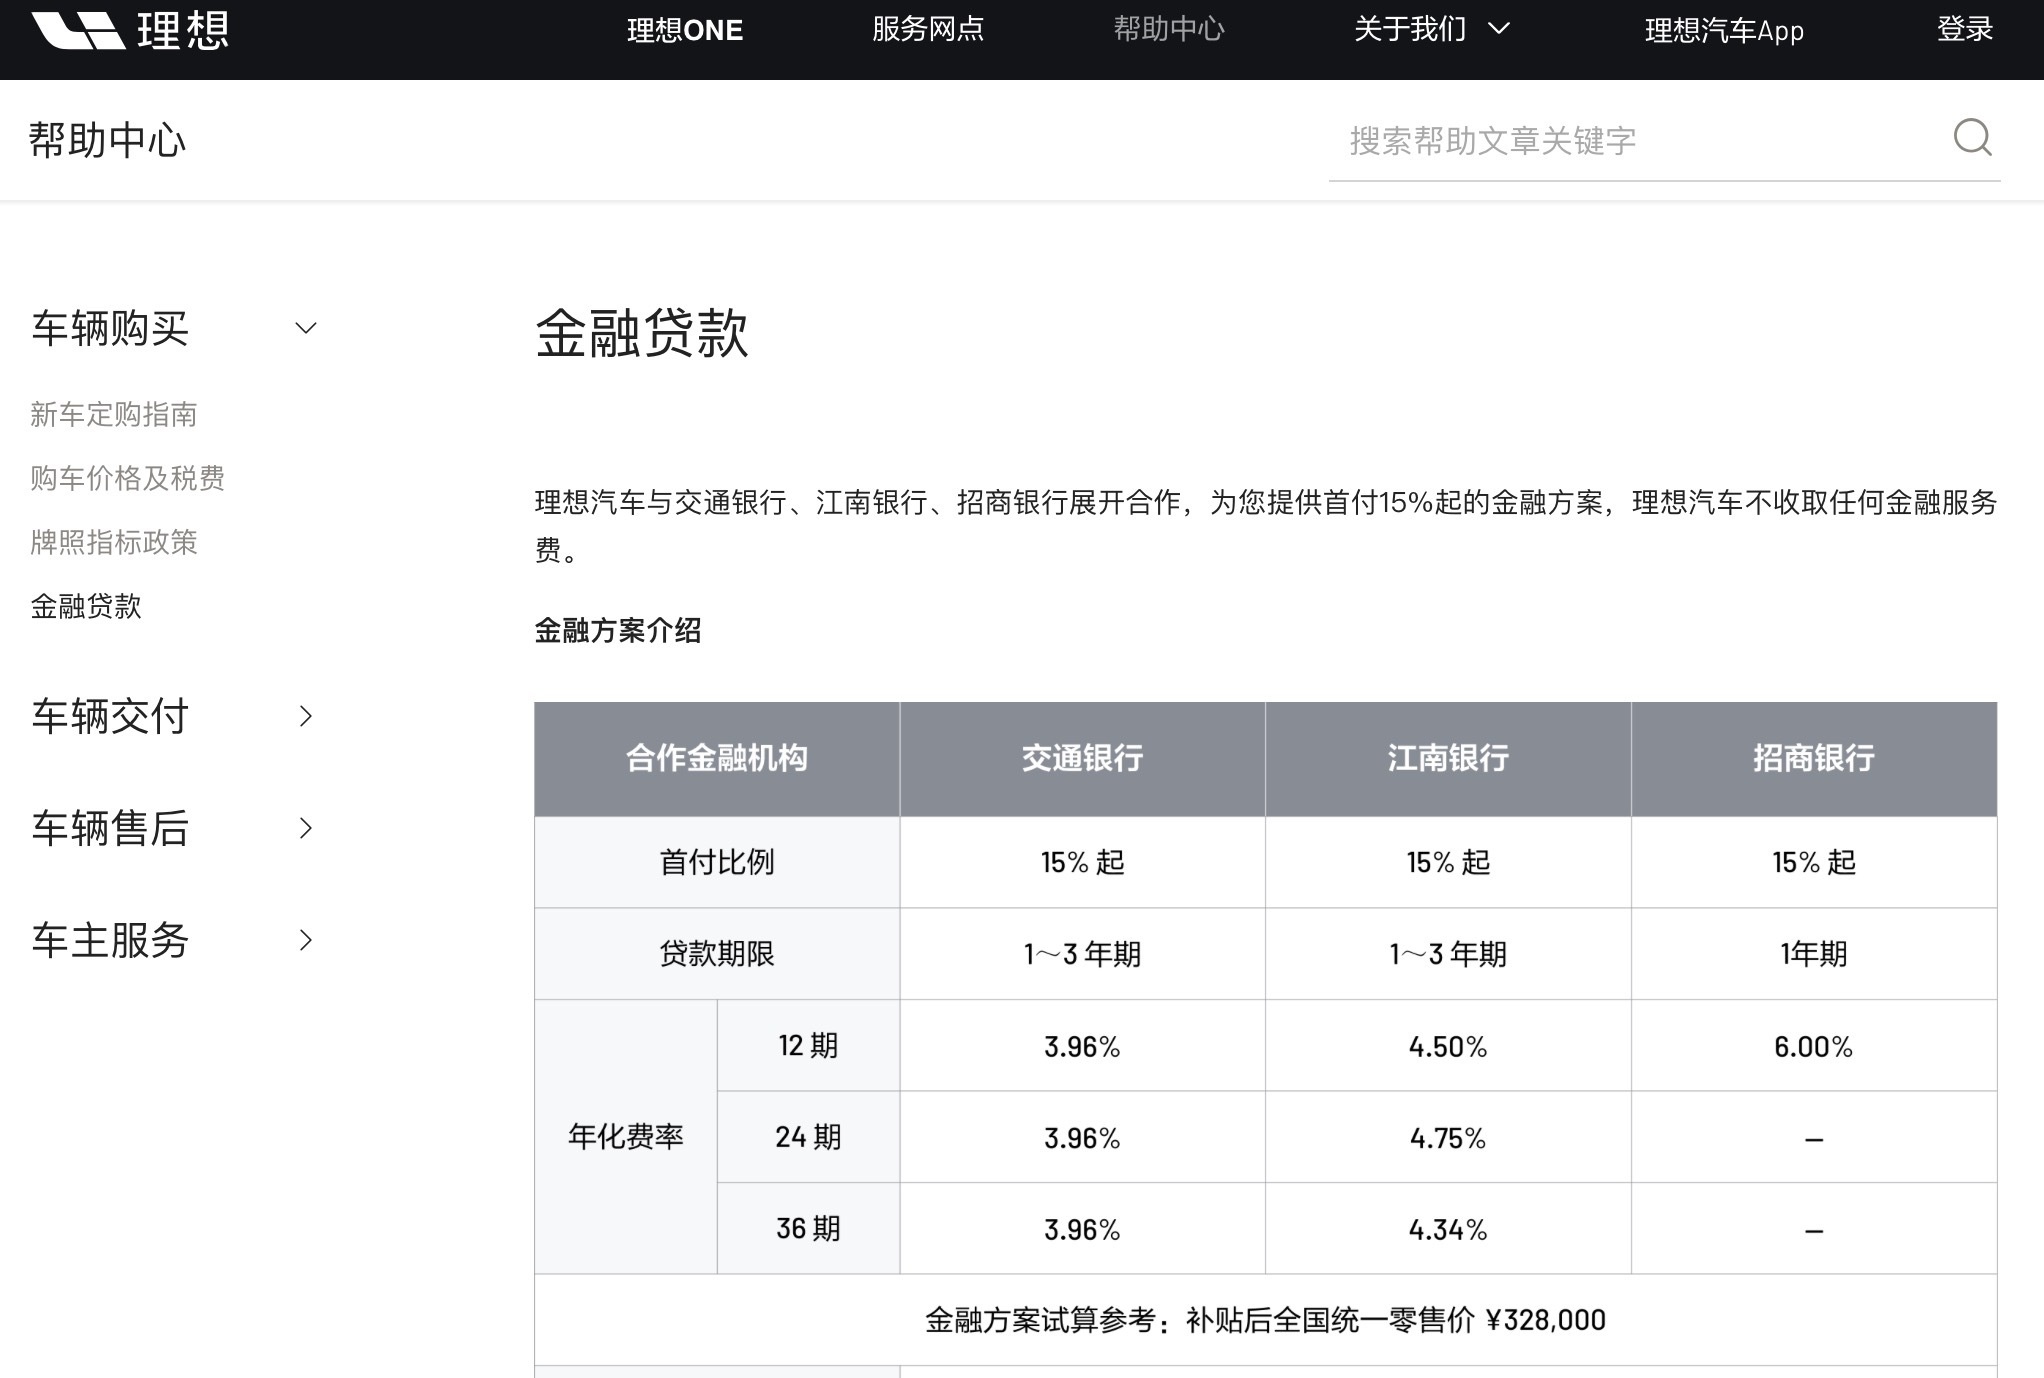Expand the 车主服务 section

point(305,939)
